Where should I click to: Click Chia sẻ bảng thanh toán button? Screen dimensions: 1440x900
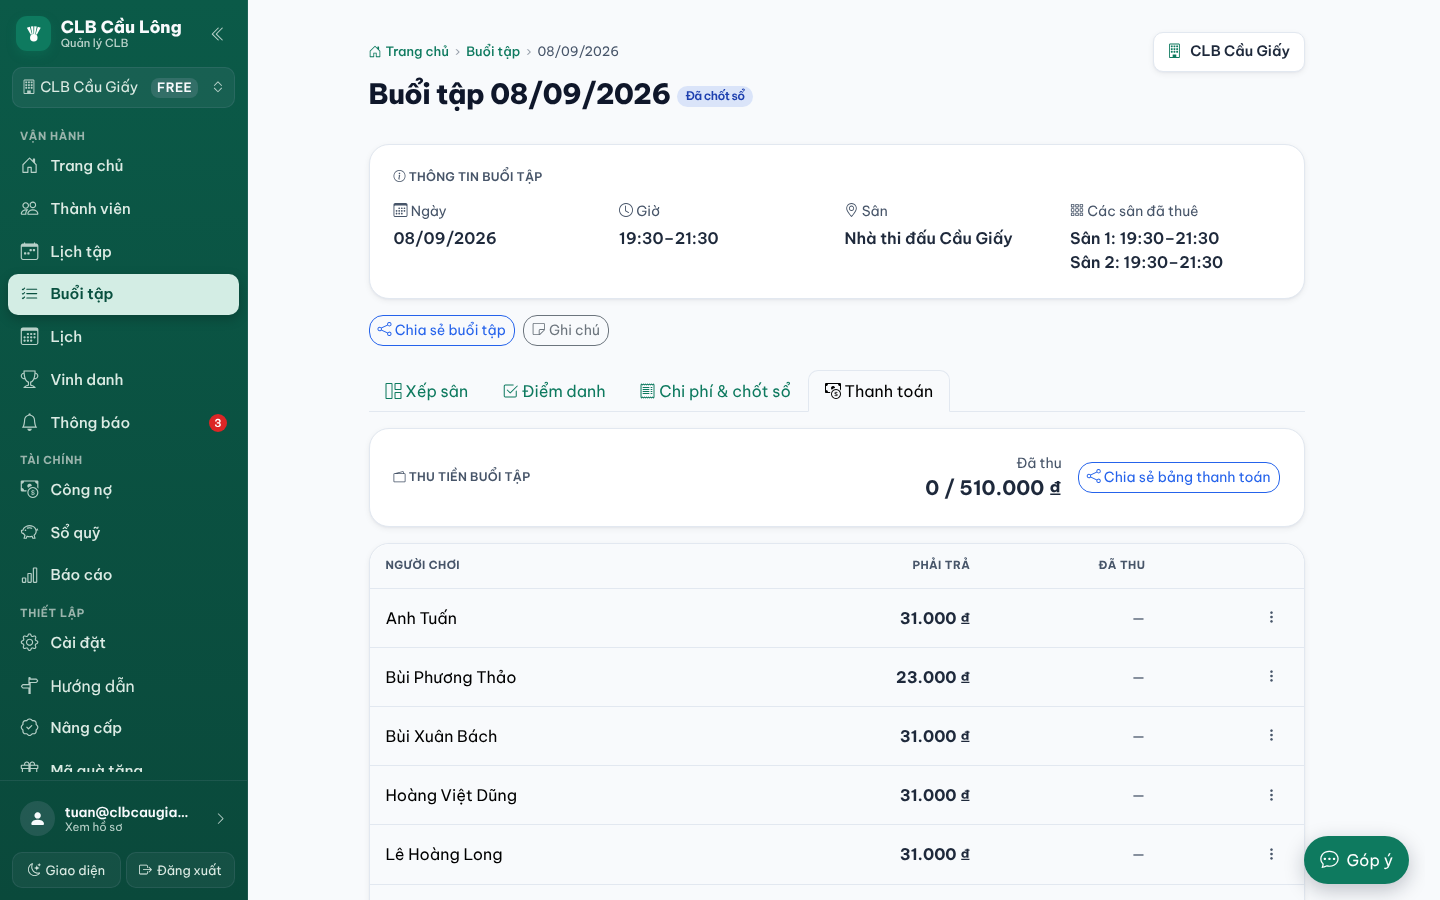tap(1179, 478)
